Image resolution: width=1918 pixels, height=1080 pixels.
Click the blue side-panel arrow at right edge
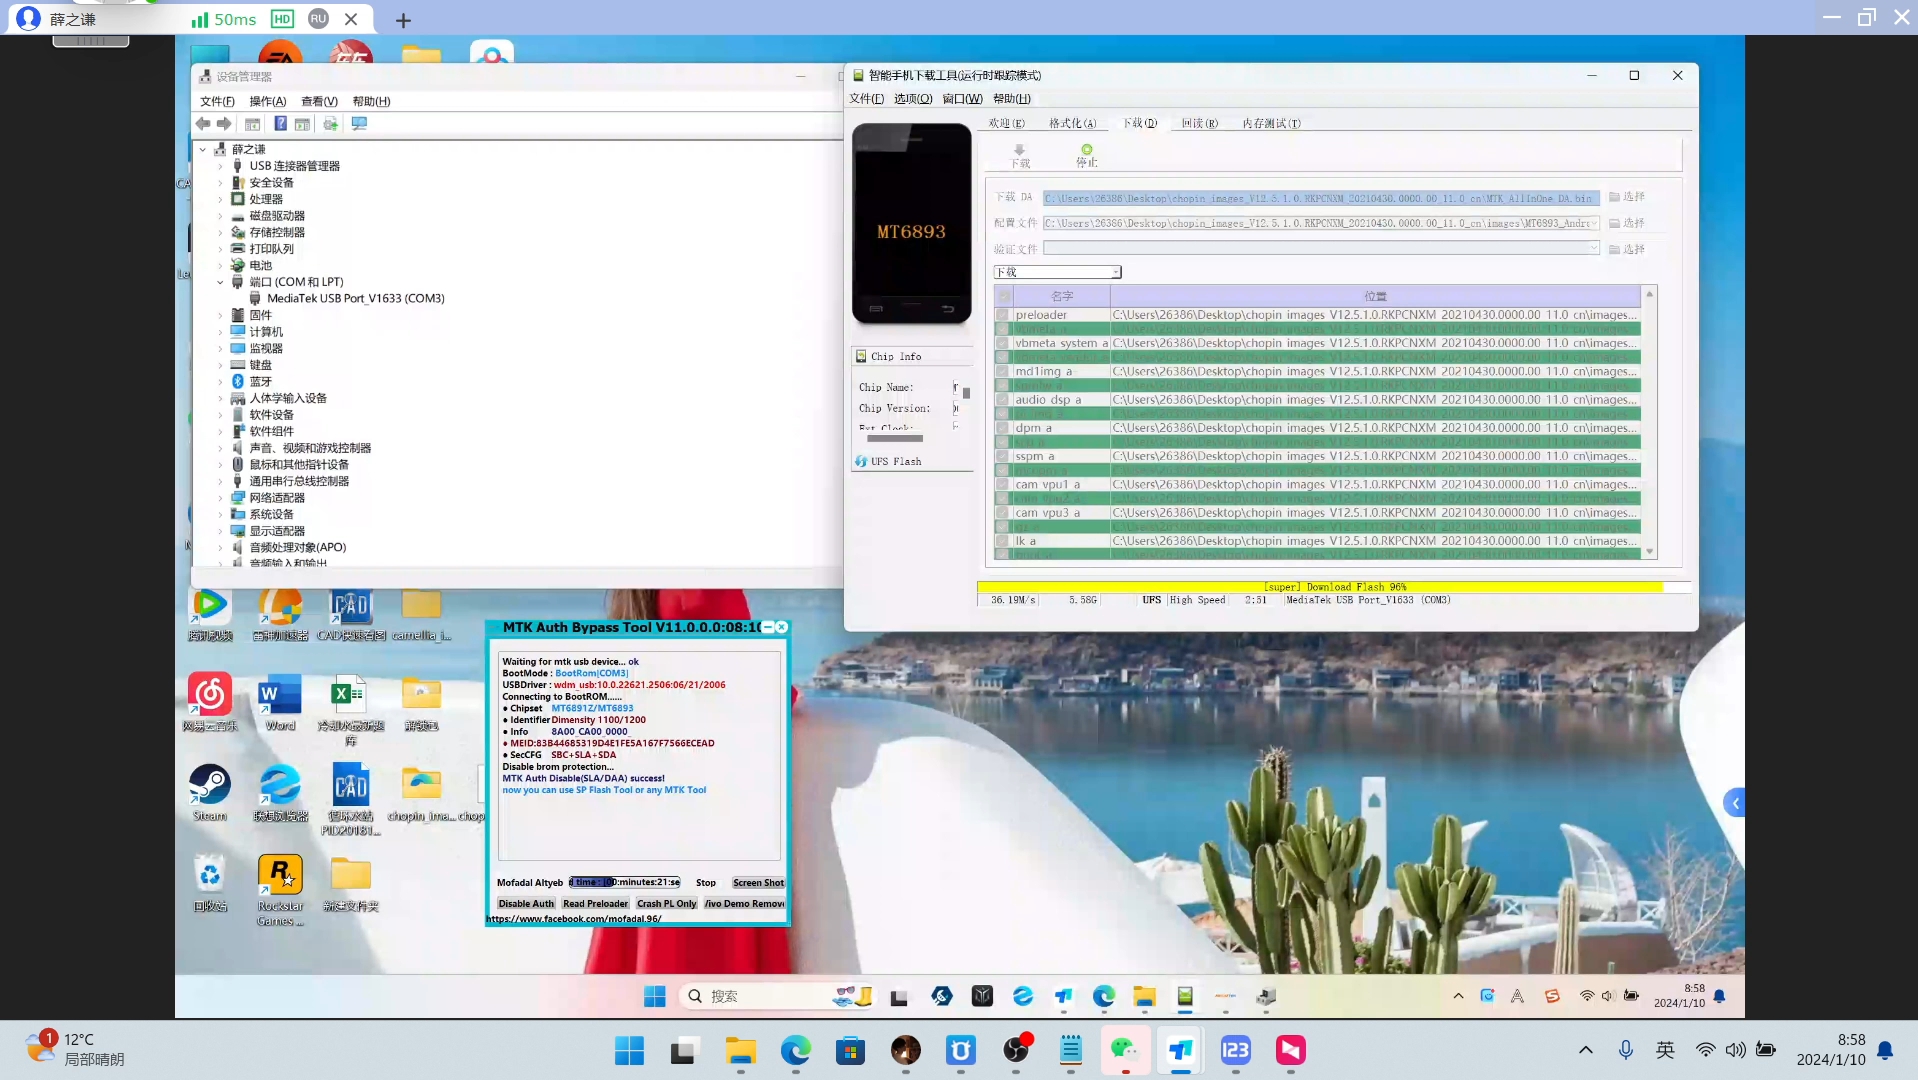click(x=1735, y=803)
